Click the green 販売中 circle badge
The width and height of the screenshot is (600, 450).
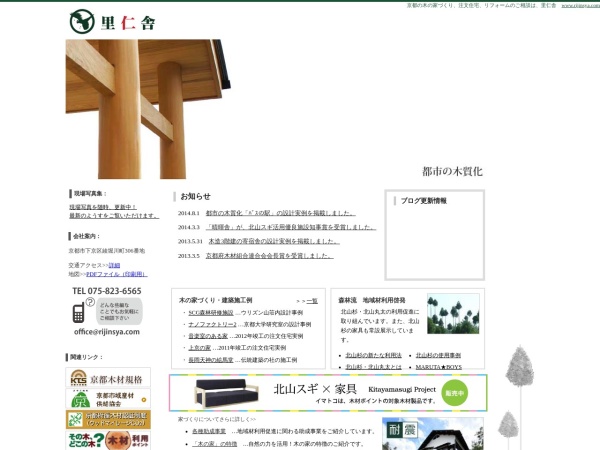(x=455, y=393)
